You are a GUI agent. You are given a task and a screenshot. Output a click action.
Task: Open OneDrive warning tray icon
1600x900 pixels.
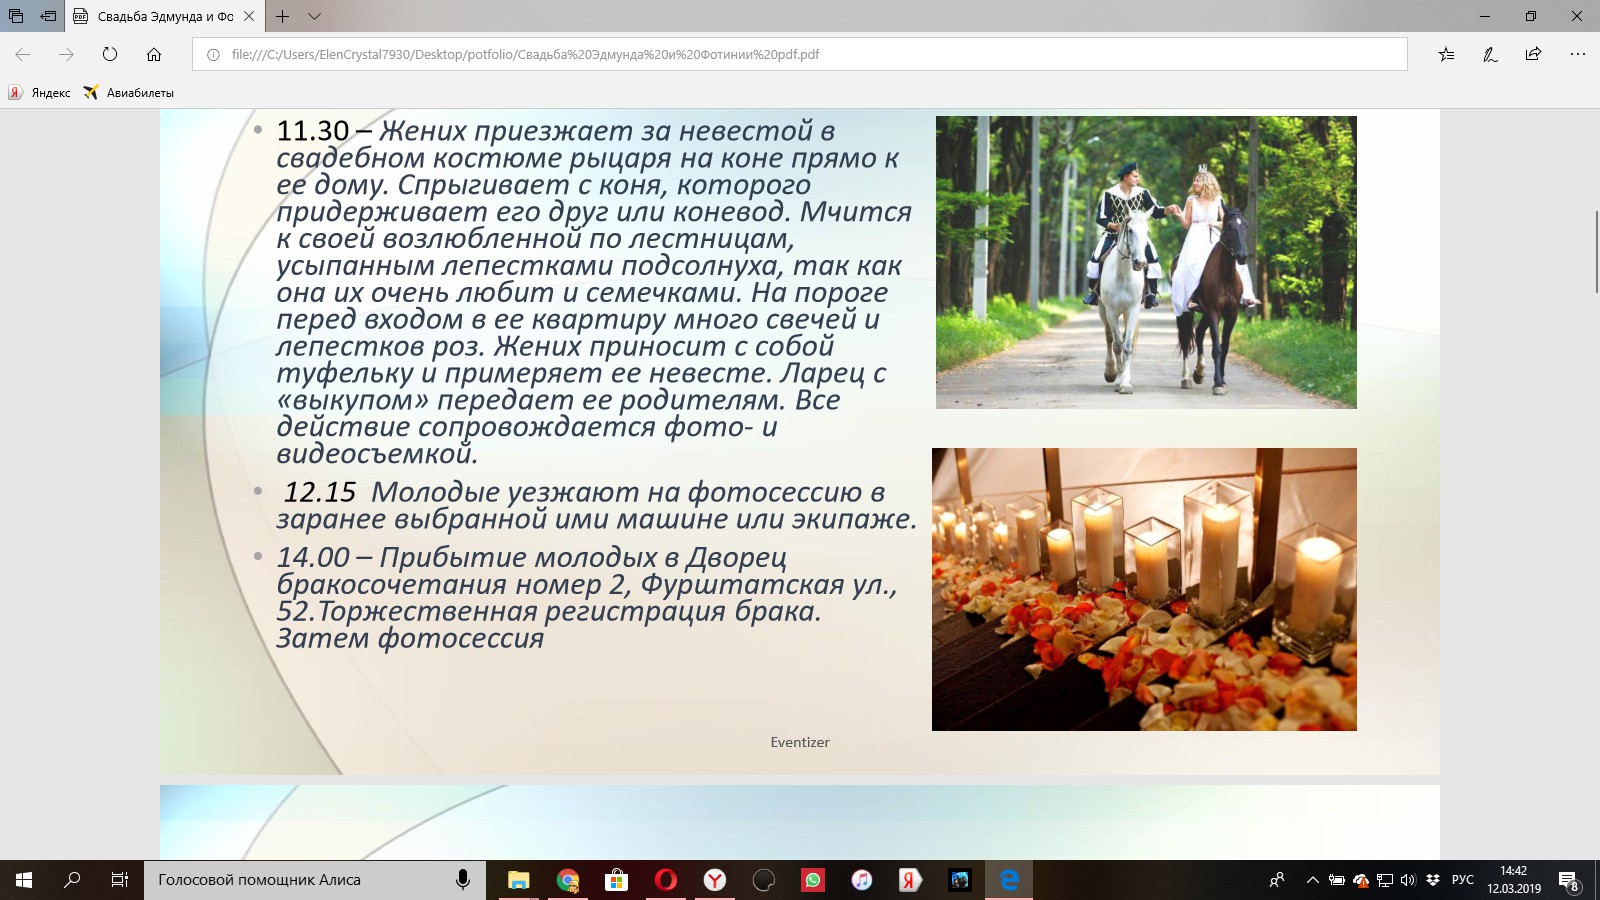tap(1361, 880)
